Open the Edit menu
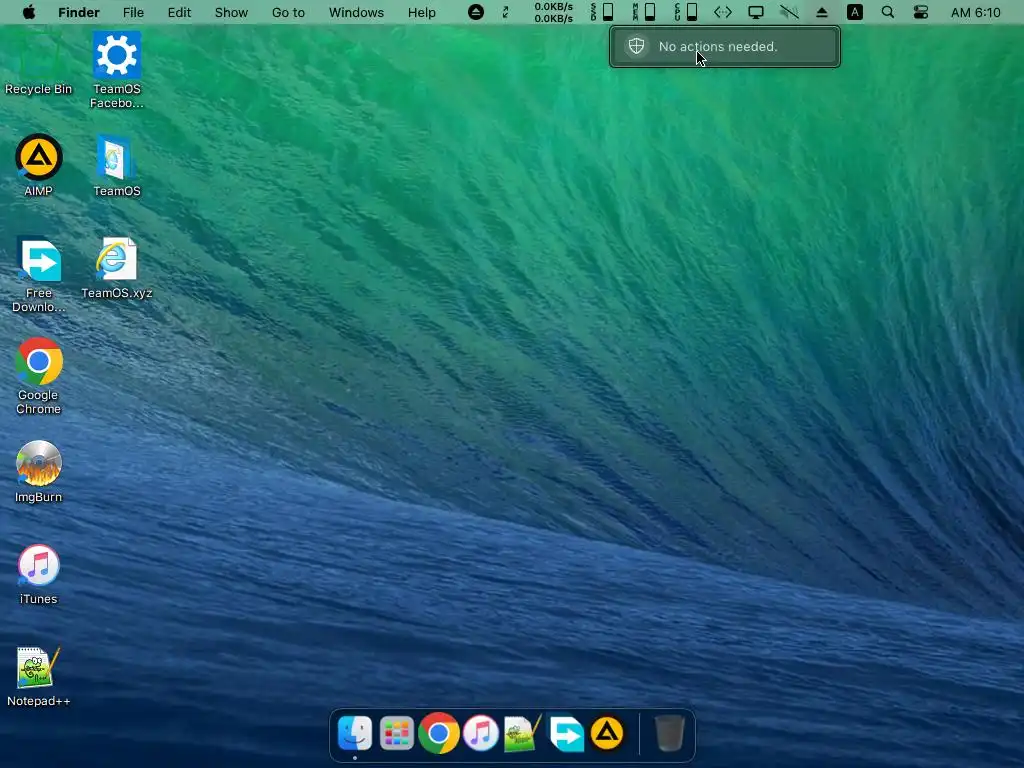The width and height of the screenshot is (1024, 768). coord(179,12)
